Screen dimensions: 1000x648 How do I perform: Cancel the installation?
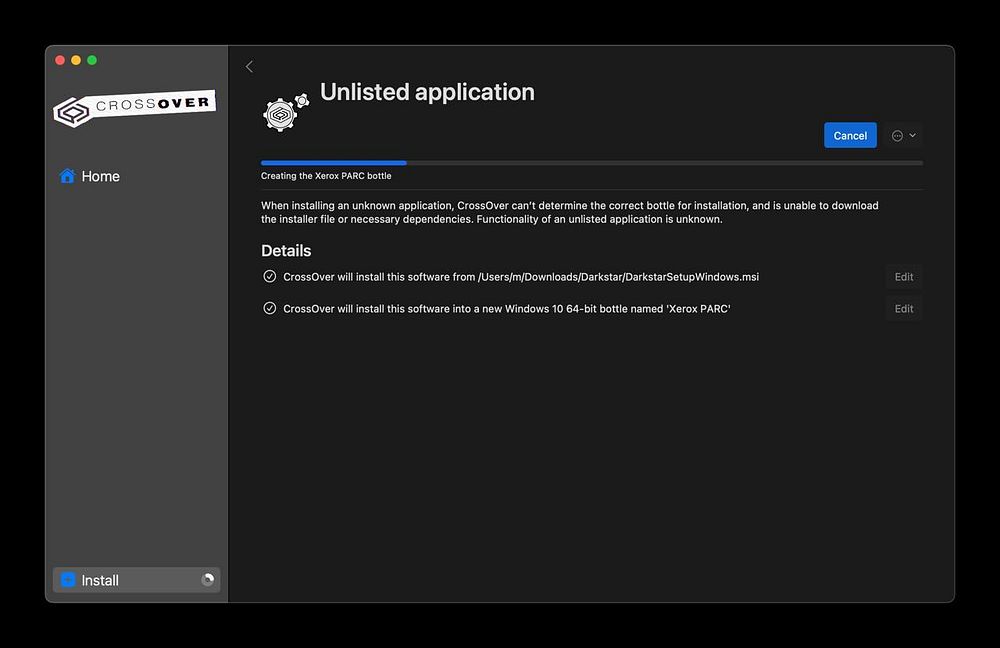tap(850, 135)
